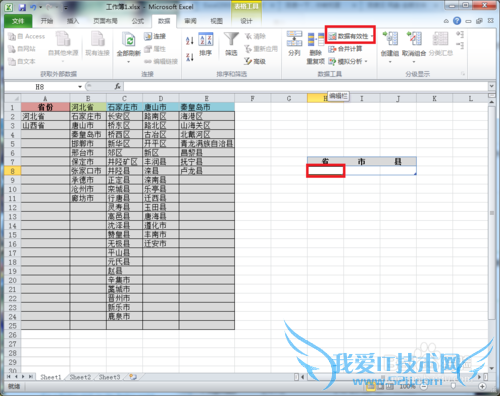Click Remove Duplicates (删除重复项) icon

[x=315, y=48]
